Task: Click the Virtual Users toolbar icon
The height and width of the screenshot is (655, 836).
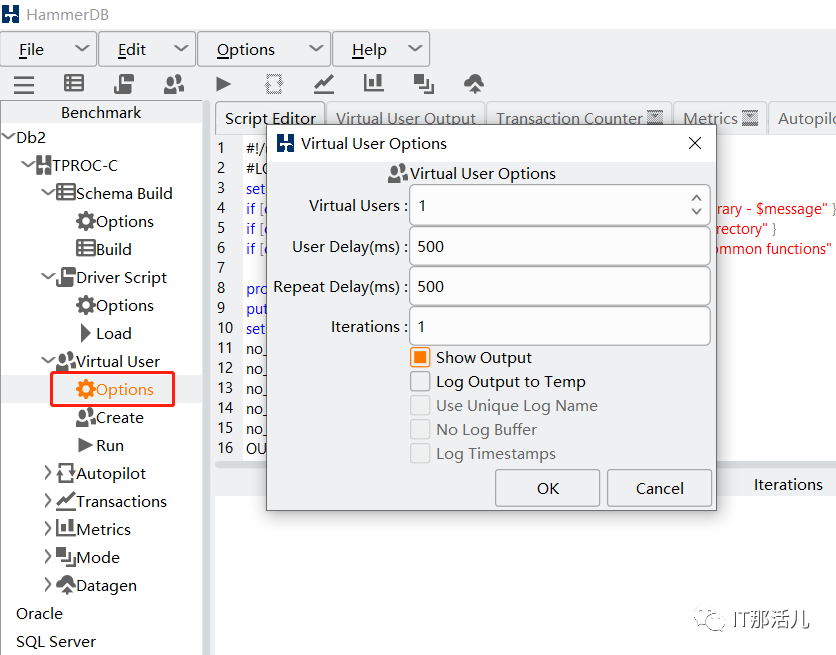Action: [x=174, y=84]
